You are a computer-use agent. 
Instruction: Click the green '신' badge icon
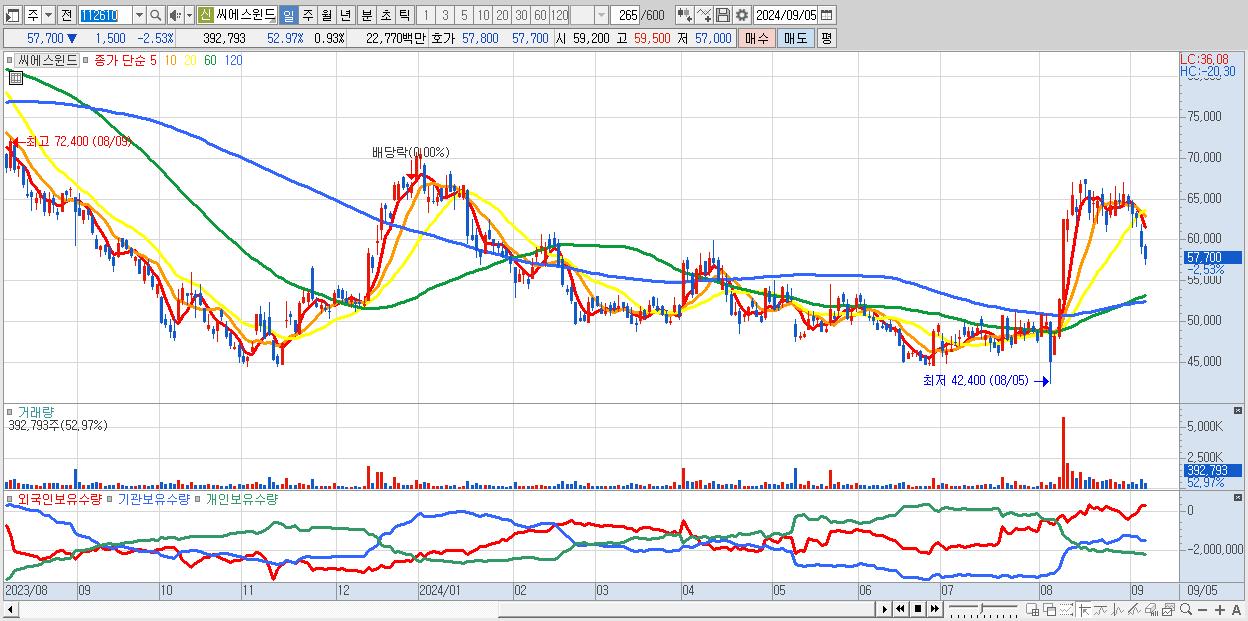tap(205, 15)
